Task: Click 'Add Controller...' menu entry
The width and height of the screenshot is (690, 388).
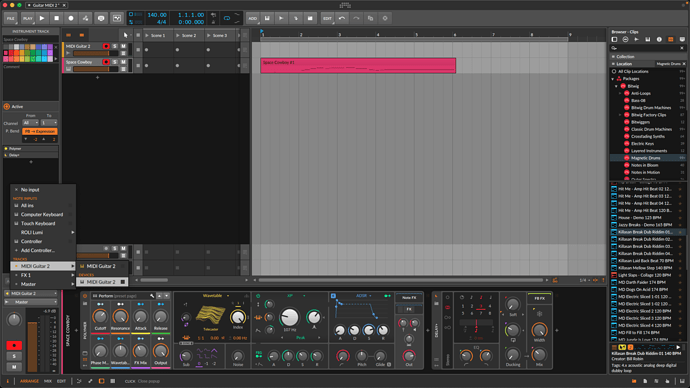Action: (x=43, y=250)
